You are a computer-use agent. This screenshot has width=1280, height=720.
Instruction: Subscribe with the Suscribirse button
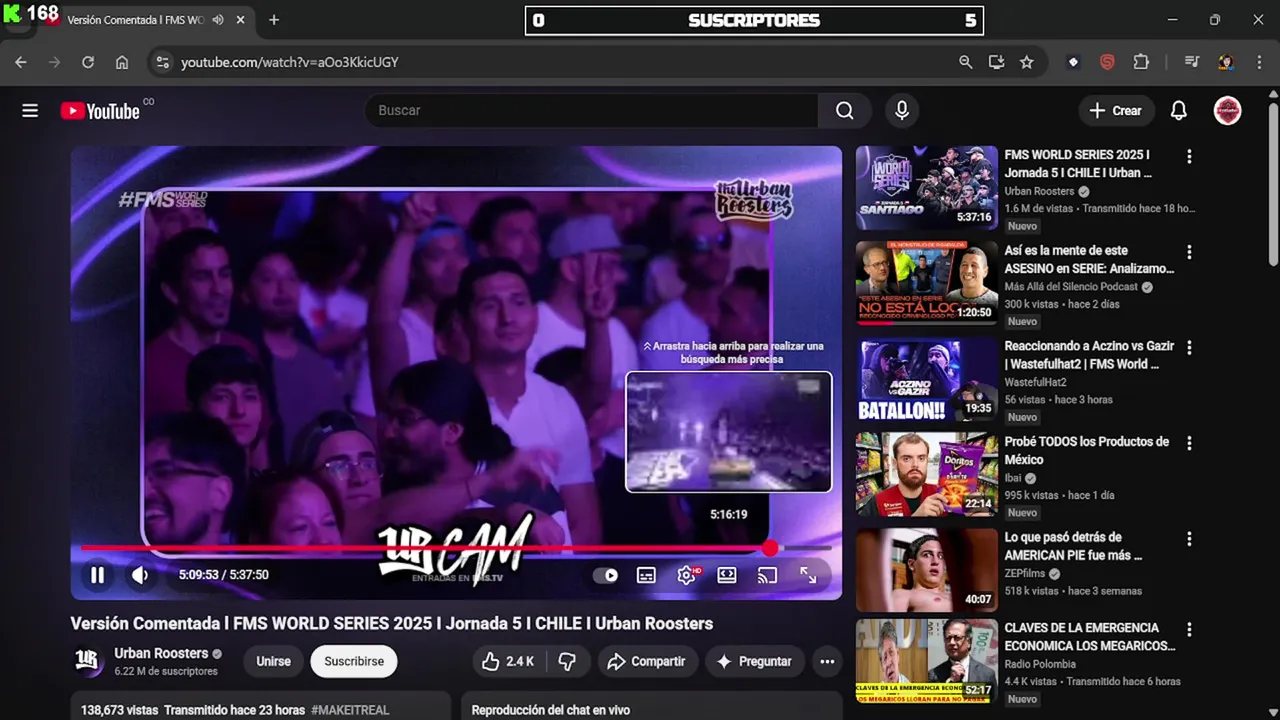pyautogui.click(x=354, y=661)
